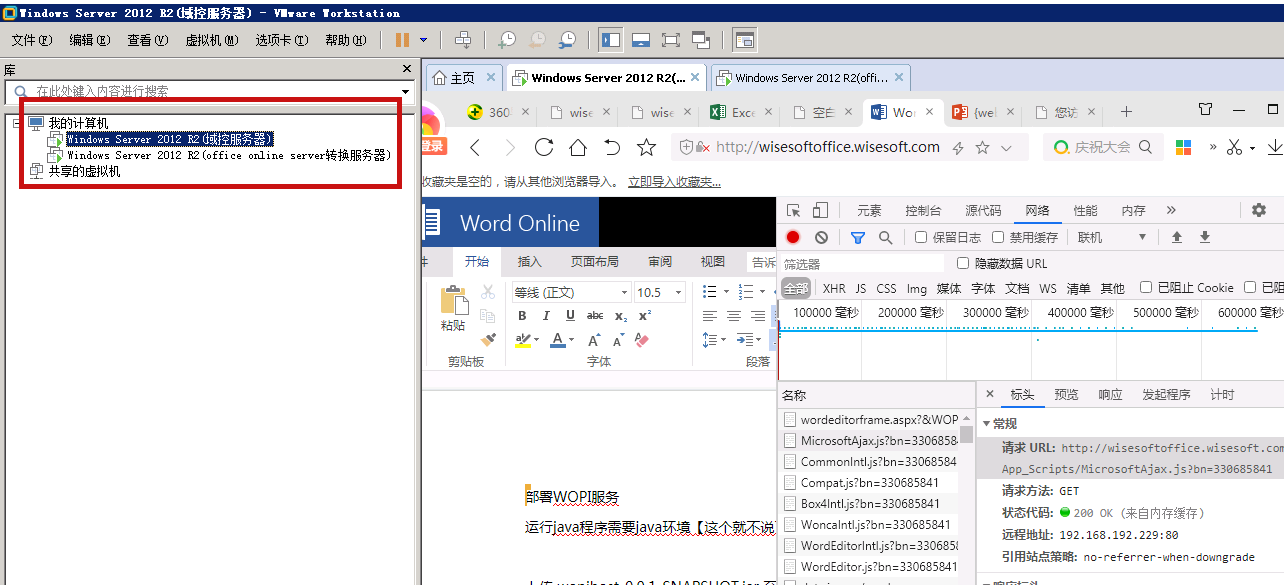Click browser reload icon
1284x585 pixels.
coord(544,148)
